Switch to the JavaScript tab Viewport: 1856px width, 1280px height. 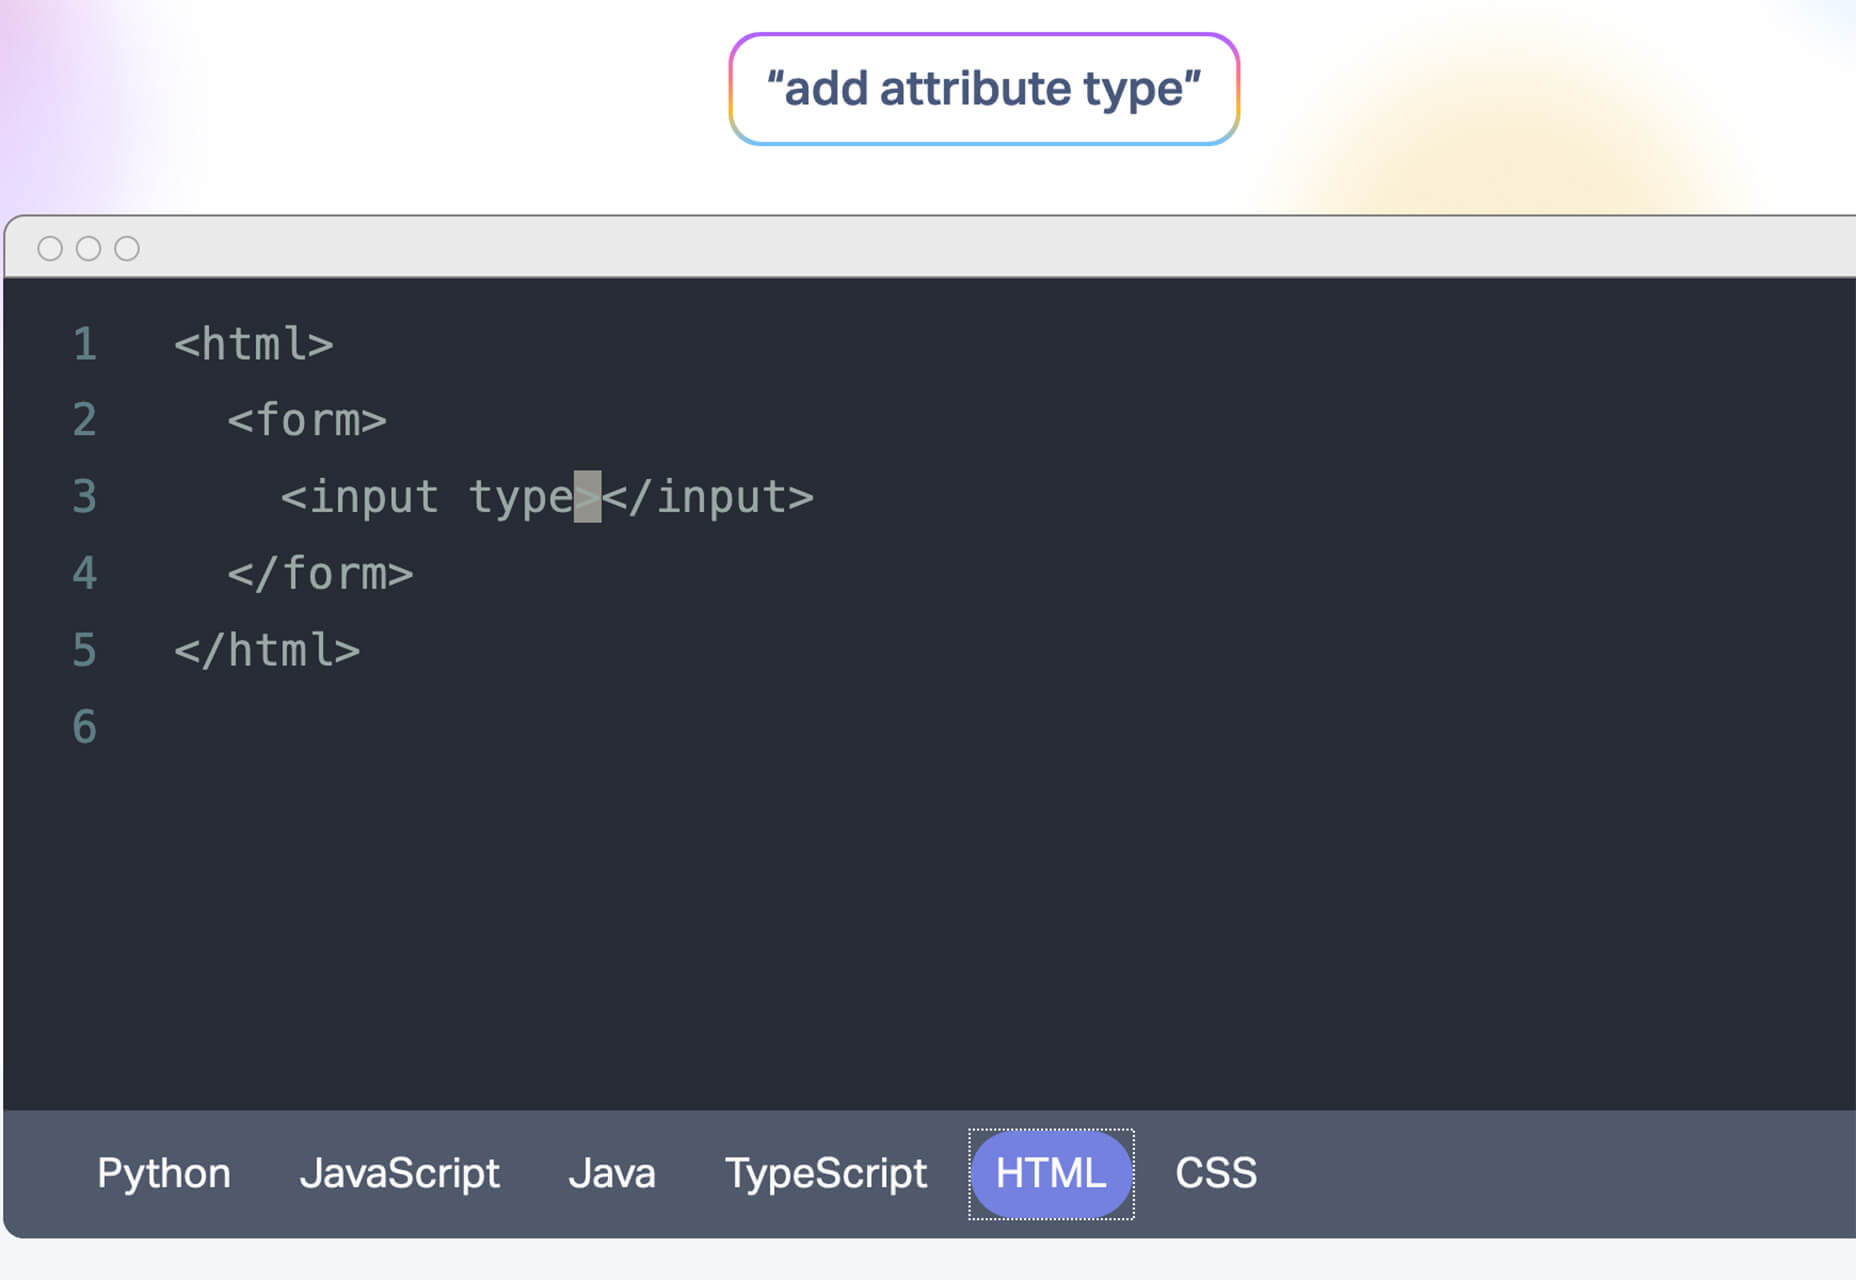399,1173
